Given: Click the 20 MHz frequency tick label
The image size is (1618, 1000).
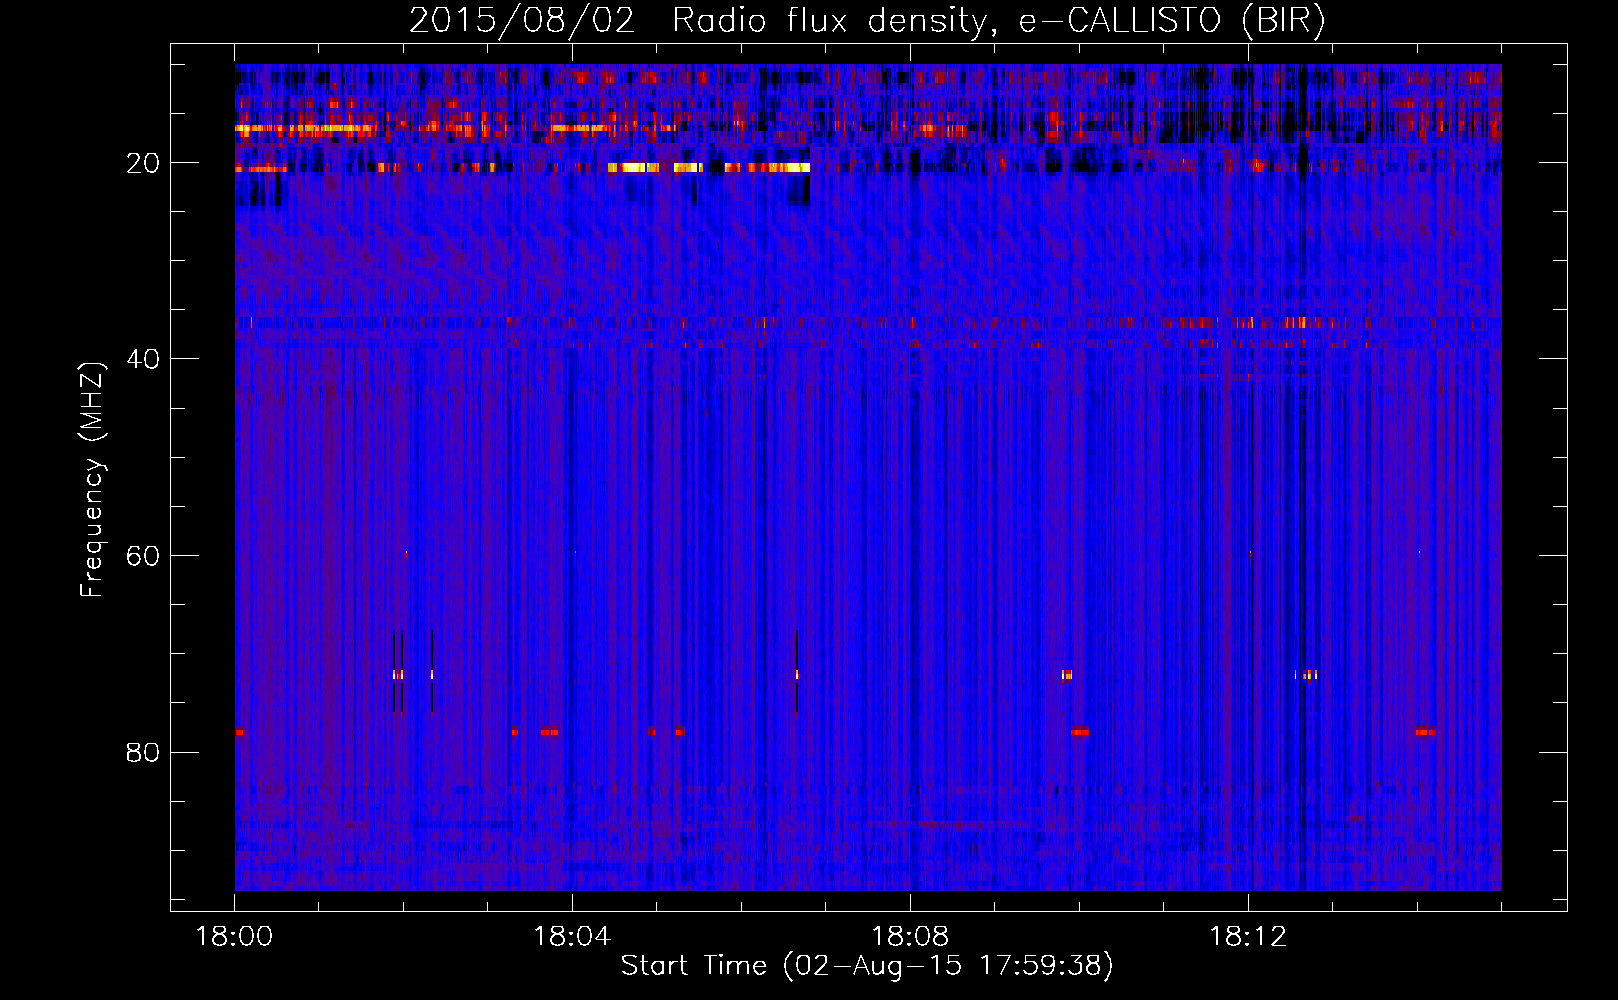Looking at the screenshot, I should pyautogui.click(x=143, y=163).
